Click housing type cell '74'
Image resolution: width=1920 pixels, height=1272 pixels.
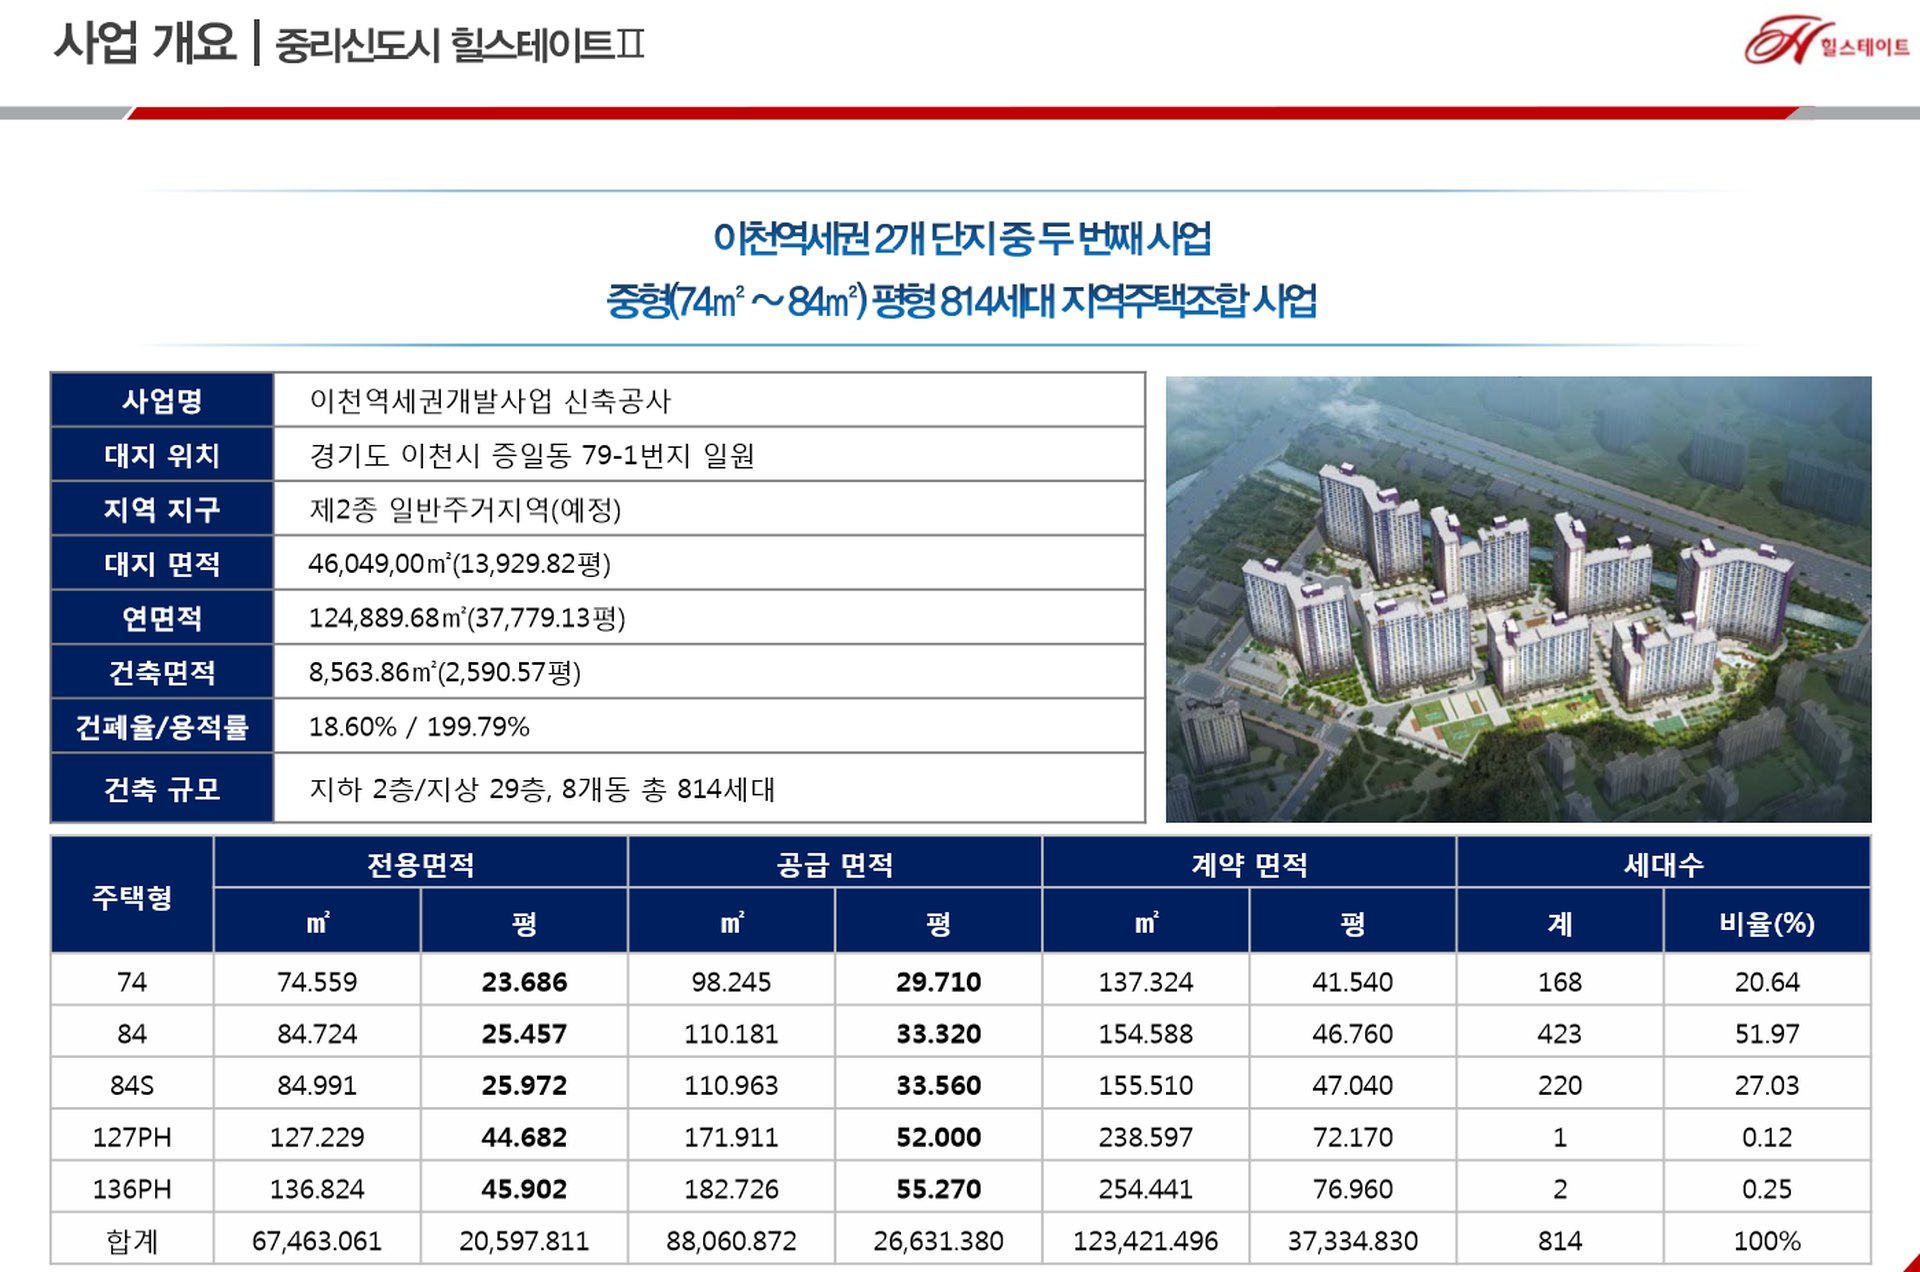tap(132, 982)
